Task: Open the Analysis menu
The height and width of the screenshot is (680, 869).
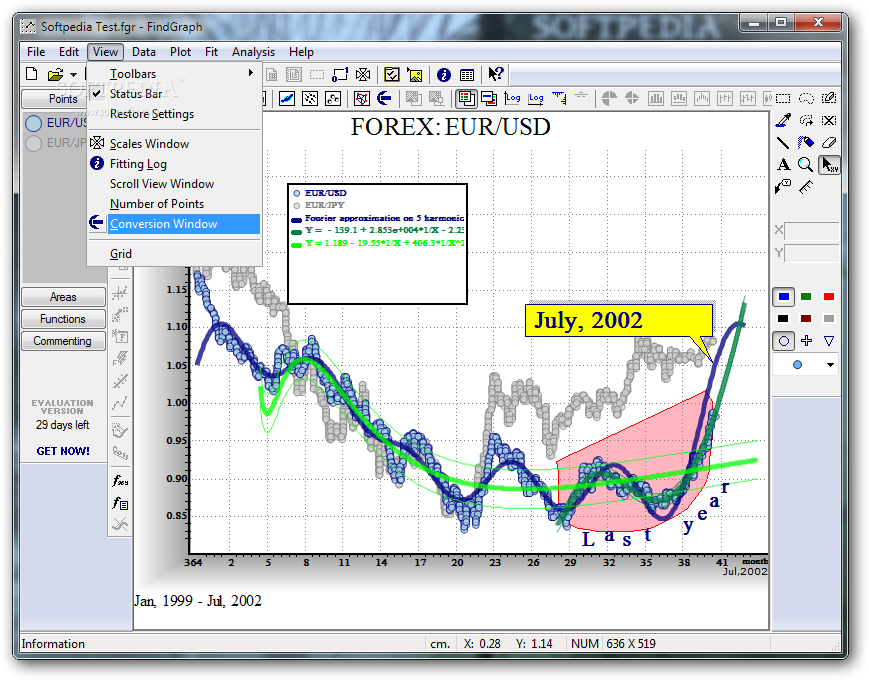Action: pyautogui.click(x=253, y=52)
